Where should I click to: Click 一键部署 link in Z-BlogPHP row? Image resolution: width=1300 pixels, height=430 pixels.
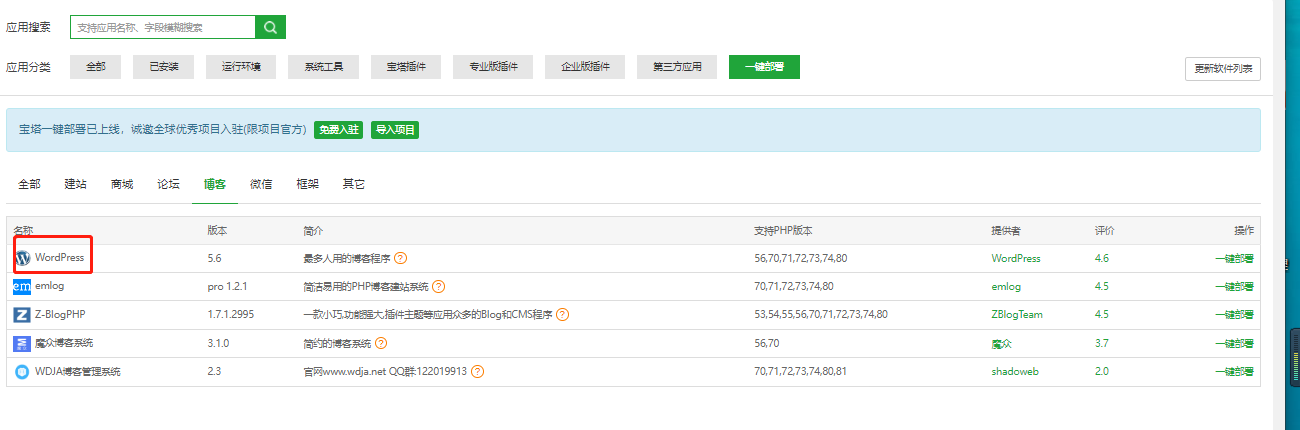1234,314
